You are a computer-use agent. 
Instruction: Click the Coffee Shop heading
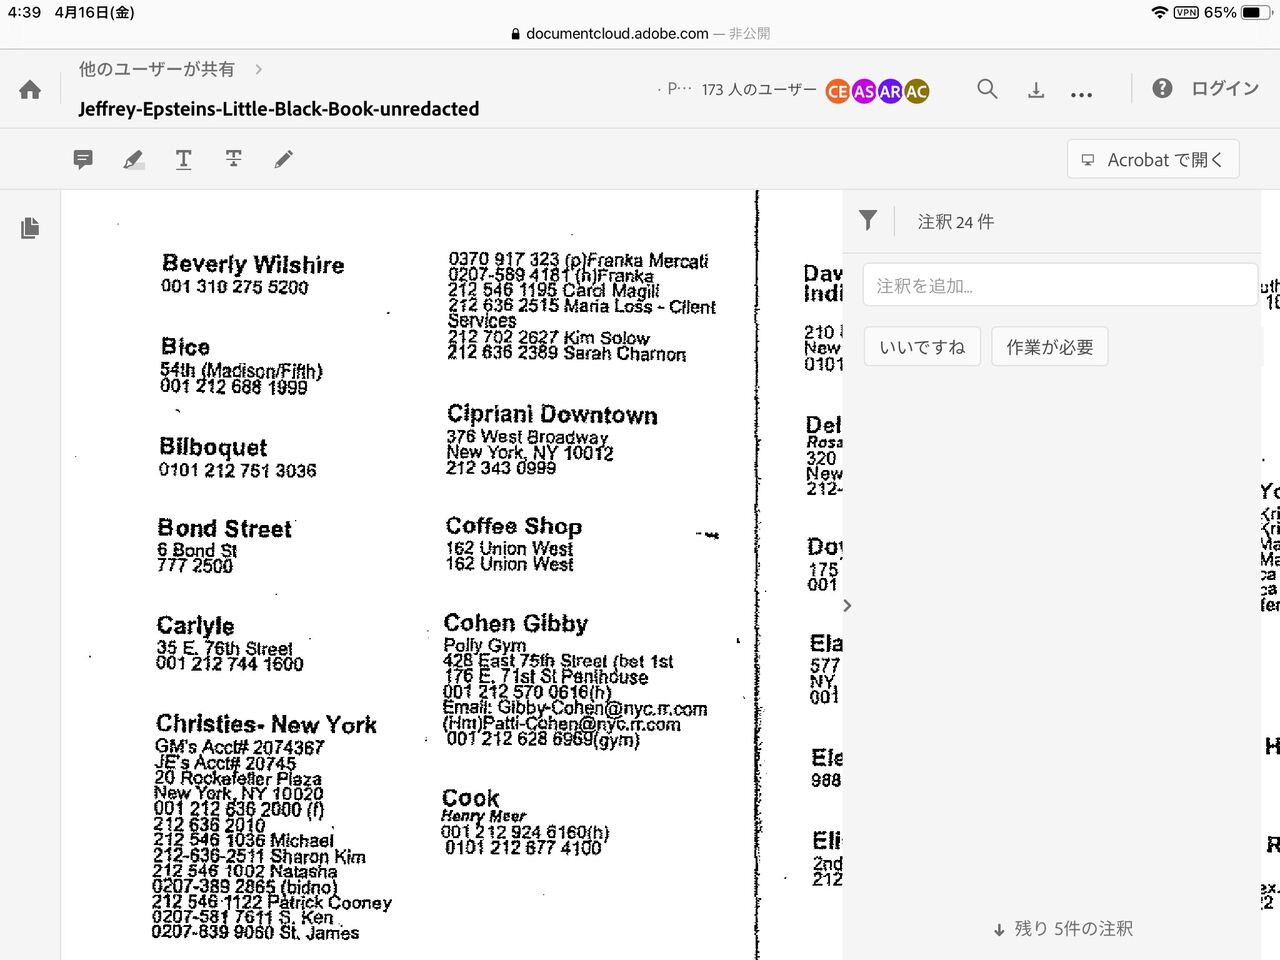(x=514, y=526)
